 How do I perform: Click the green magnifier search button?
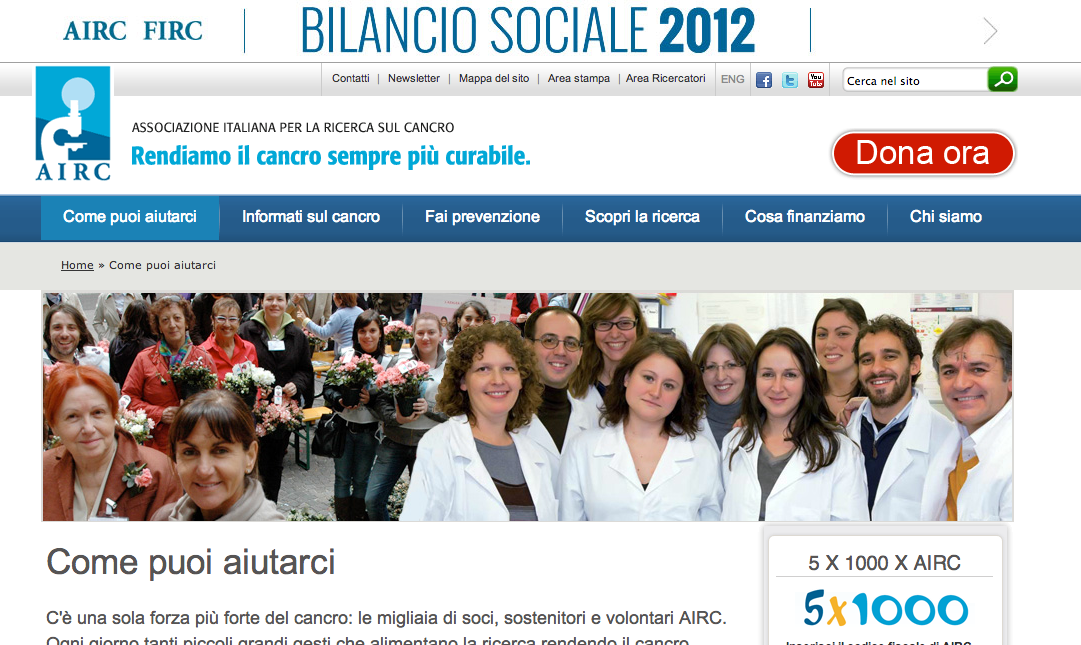point(1002,79)
